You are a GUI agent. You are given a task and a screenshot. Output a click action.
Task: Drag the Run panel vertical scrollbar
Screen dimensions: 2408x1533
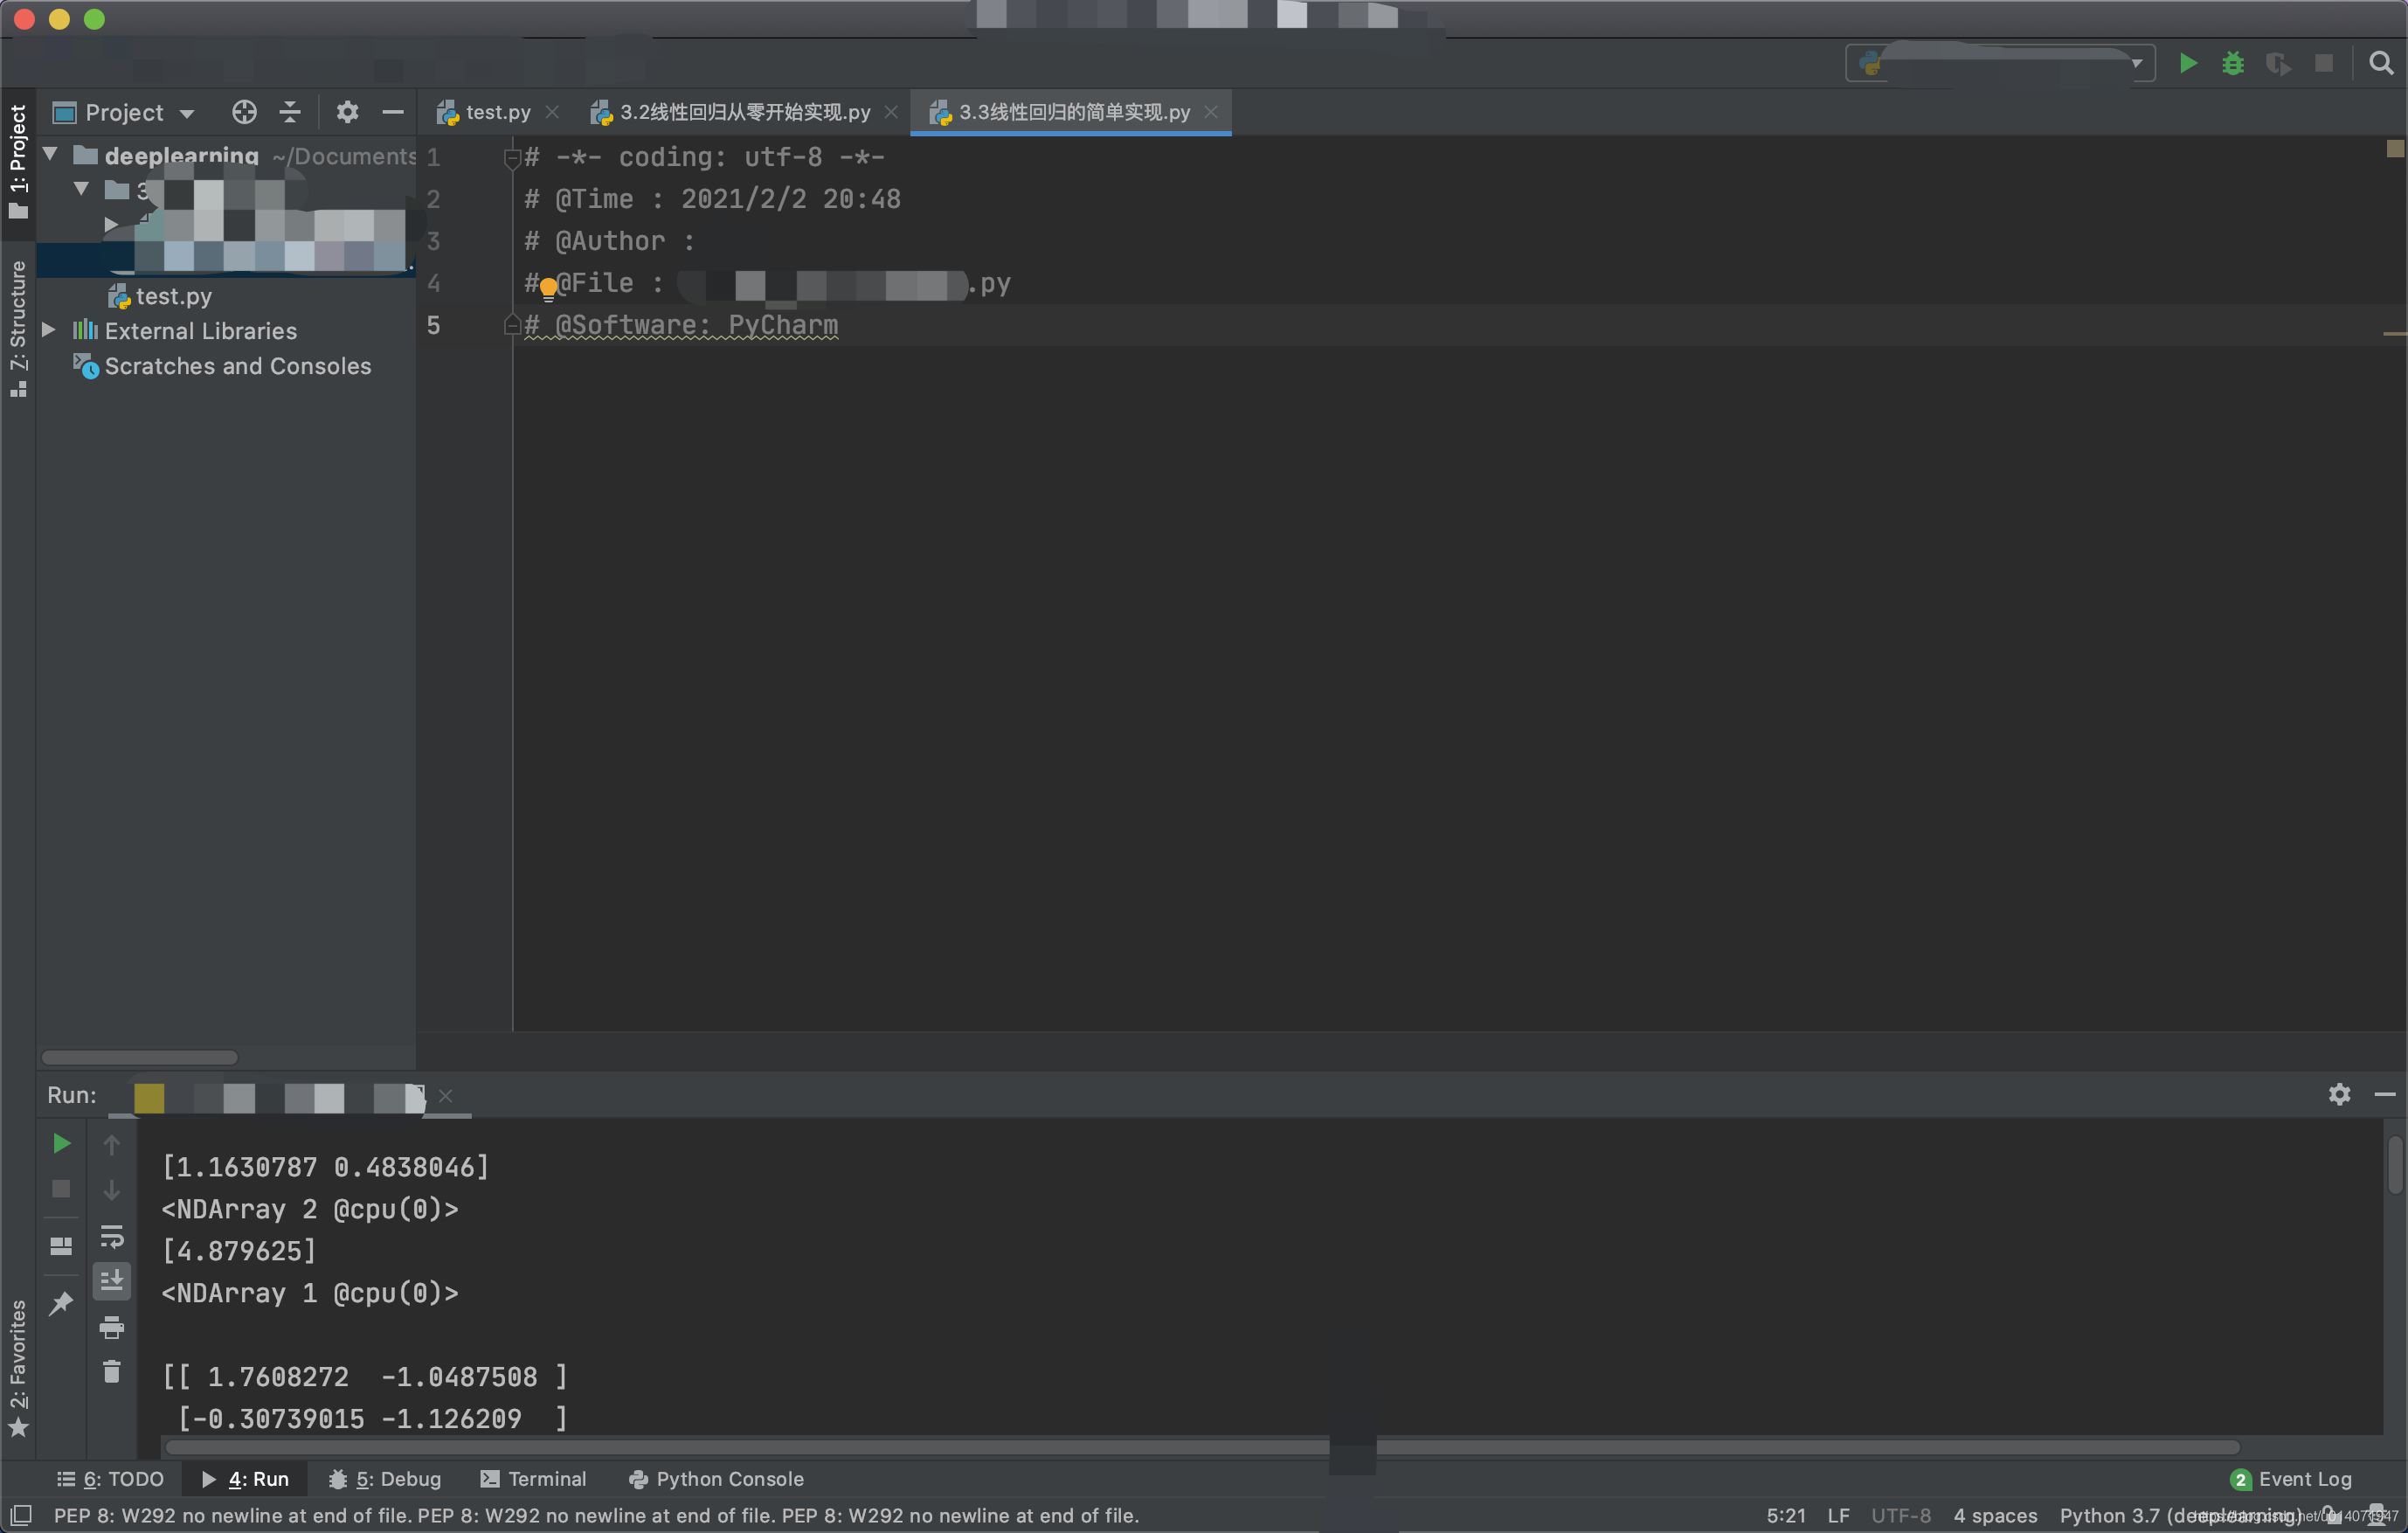point(2392,1162)
